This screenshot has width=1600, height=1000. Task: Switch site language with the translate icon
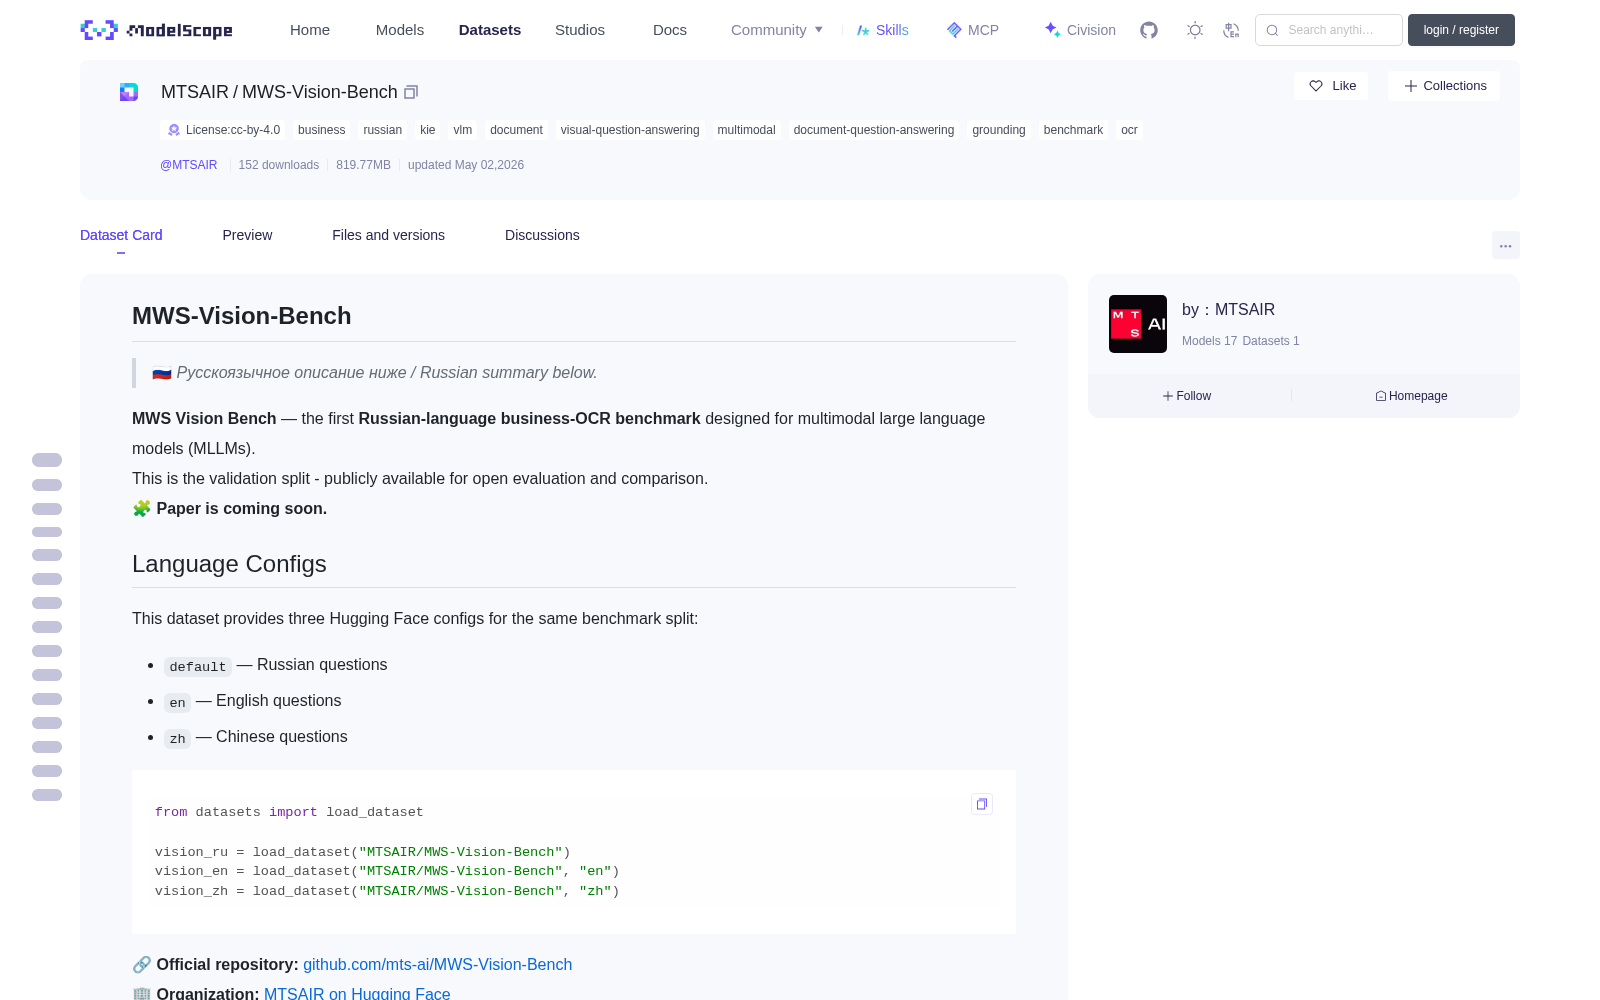(x=1231, y=30)
